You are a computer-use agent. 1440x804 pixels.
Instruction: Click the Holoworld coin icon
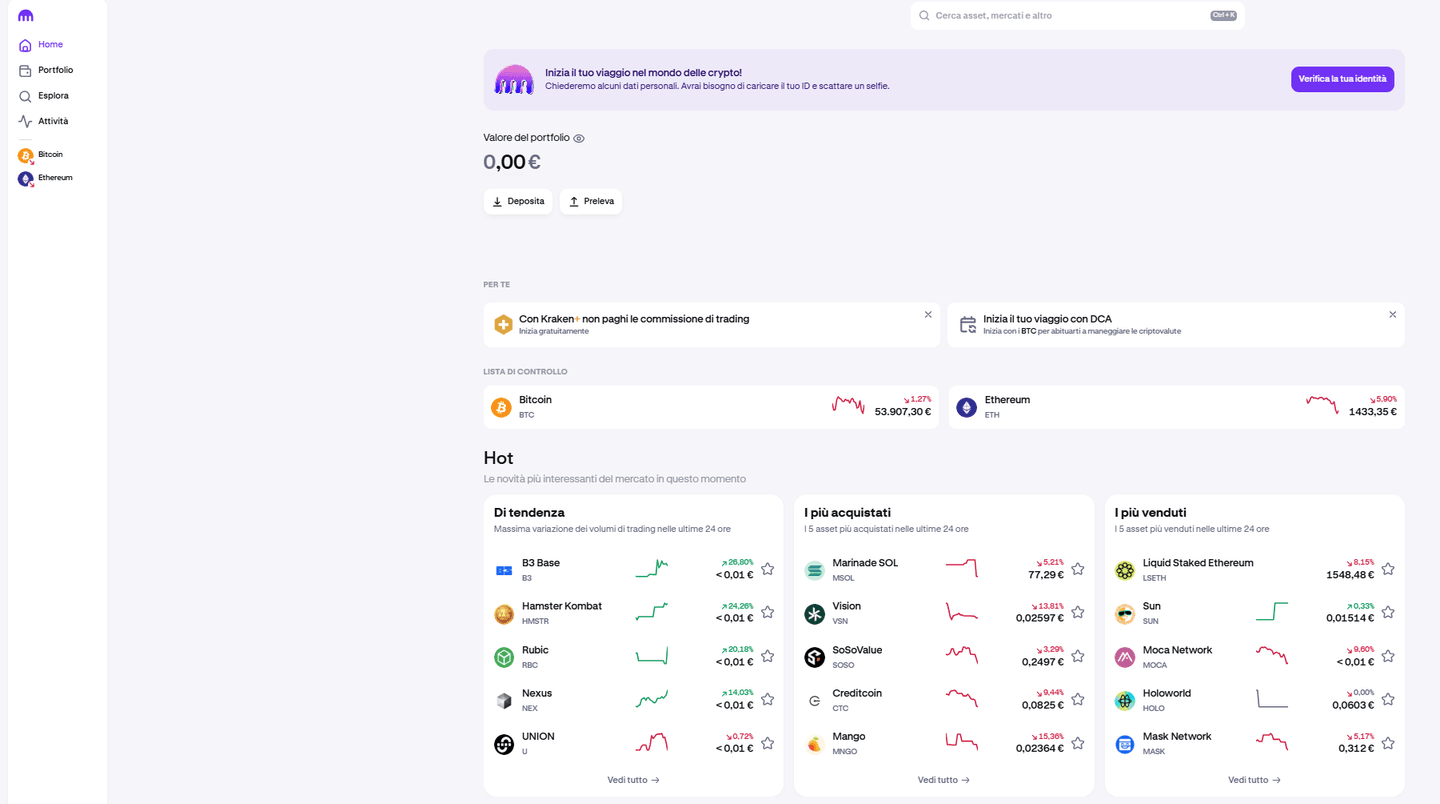(1125, 701)
